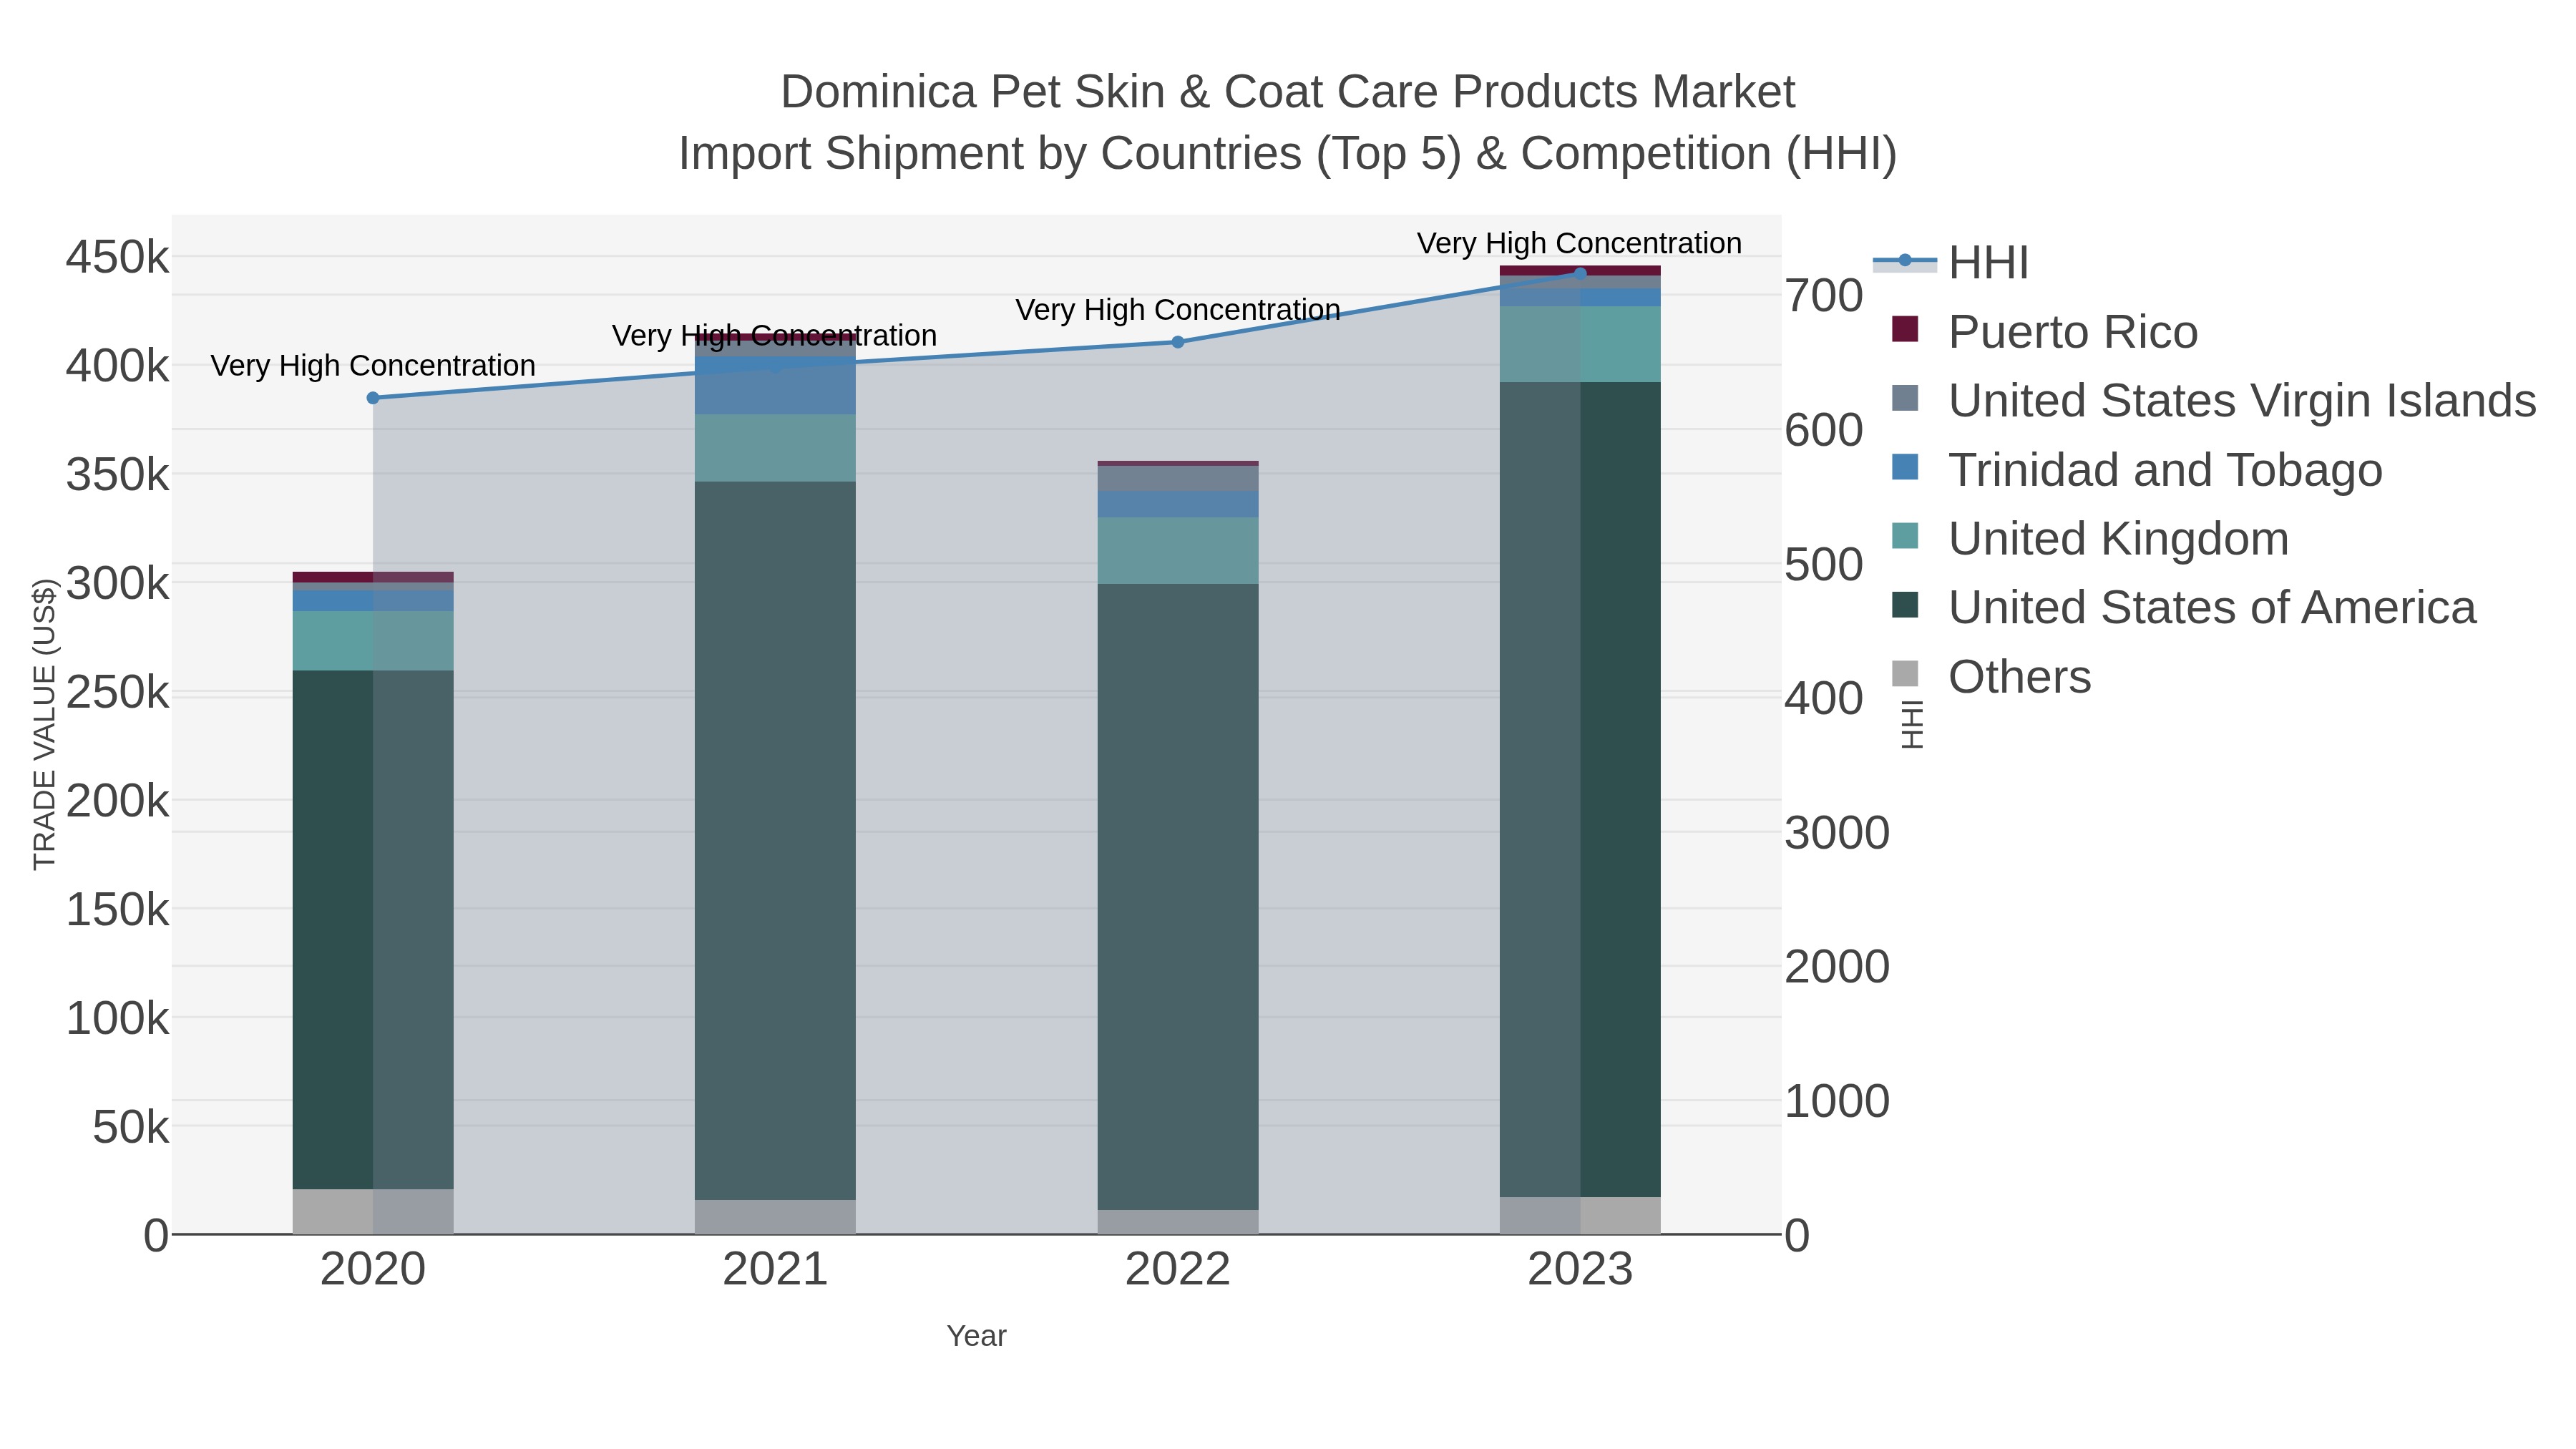Screen dimensions: 2576x1449
Task: Toggle United States of America legend label
Action: [2212, 608]
